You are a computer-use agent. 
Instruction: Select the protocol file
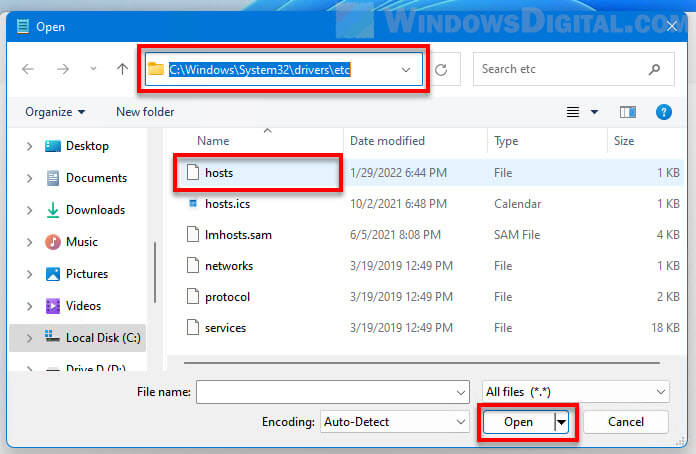[x=227, y=297]
